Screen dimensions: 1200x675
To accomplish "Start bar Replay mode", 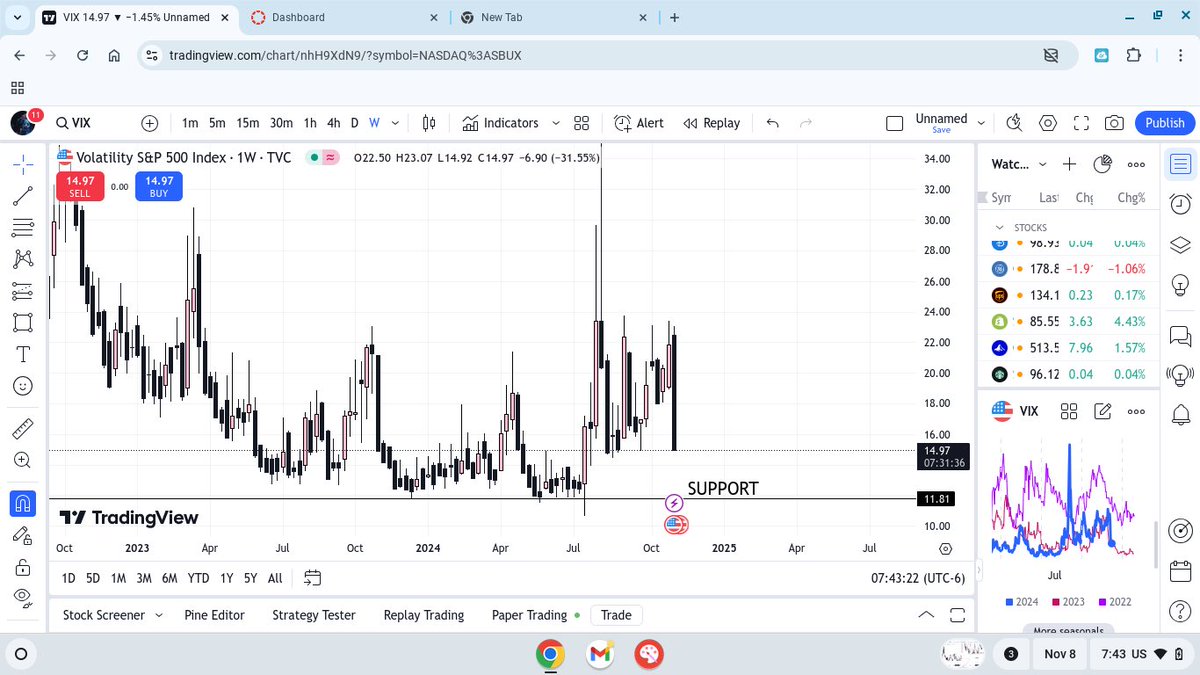I will pyautogui.click(x=712, y=123).
